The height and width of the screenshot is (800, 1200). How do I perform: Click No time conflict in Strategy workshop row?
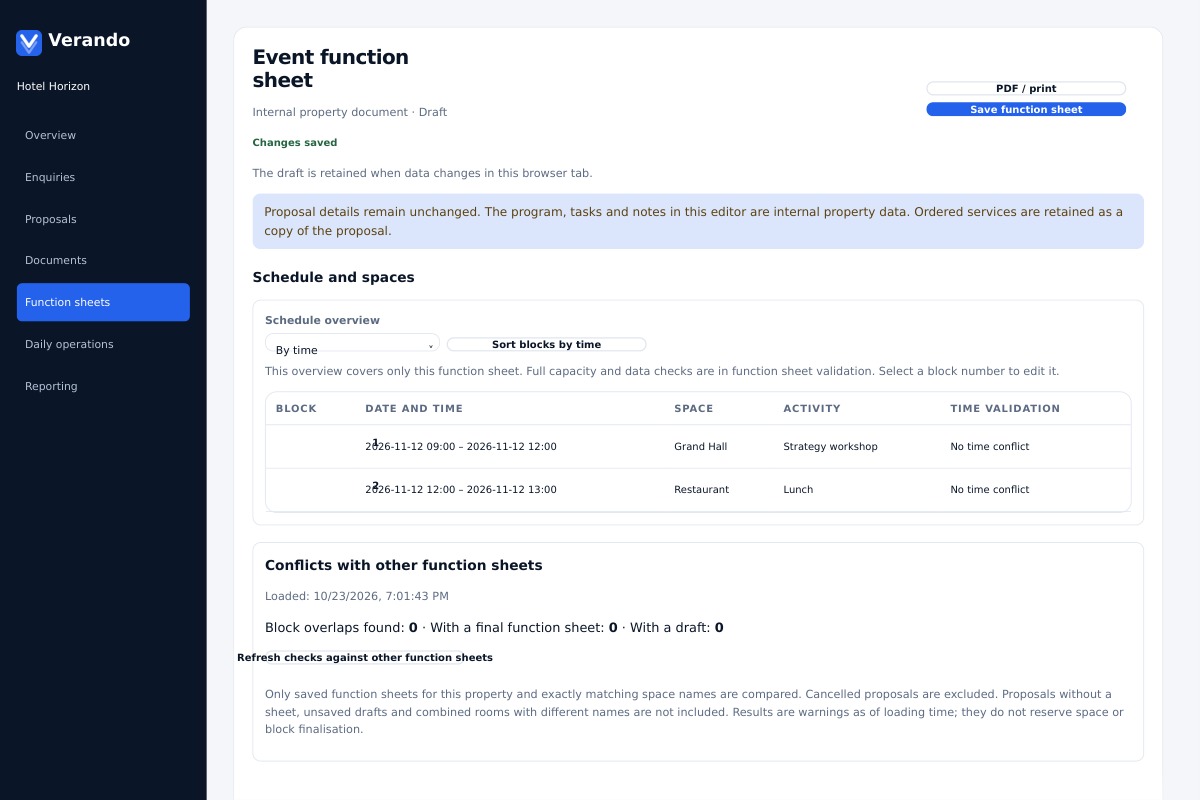click(x=989, y=447)
